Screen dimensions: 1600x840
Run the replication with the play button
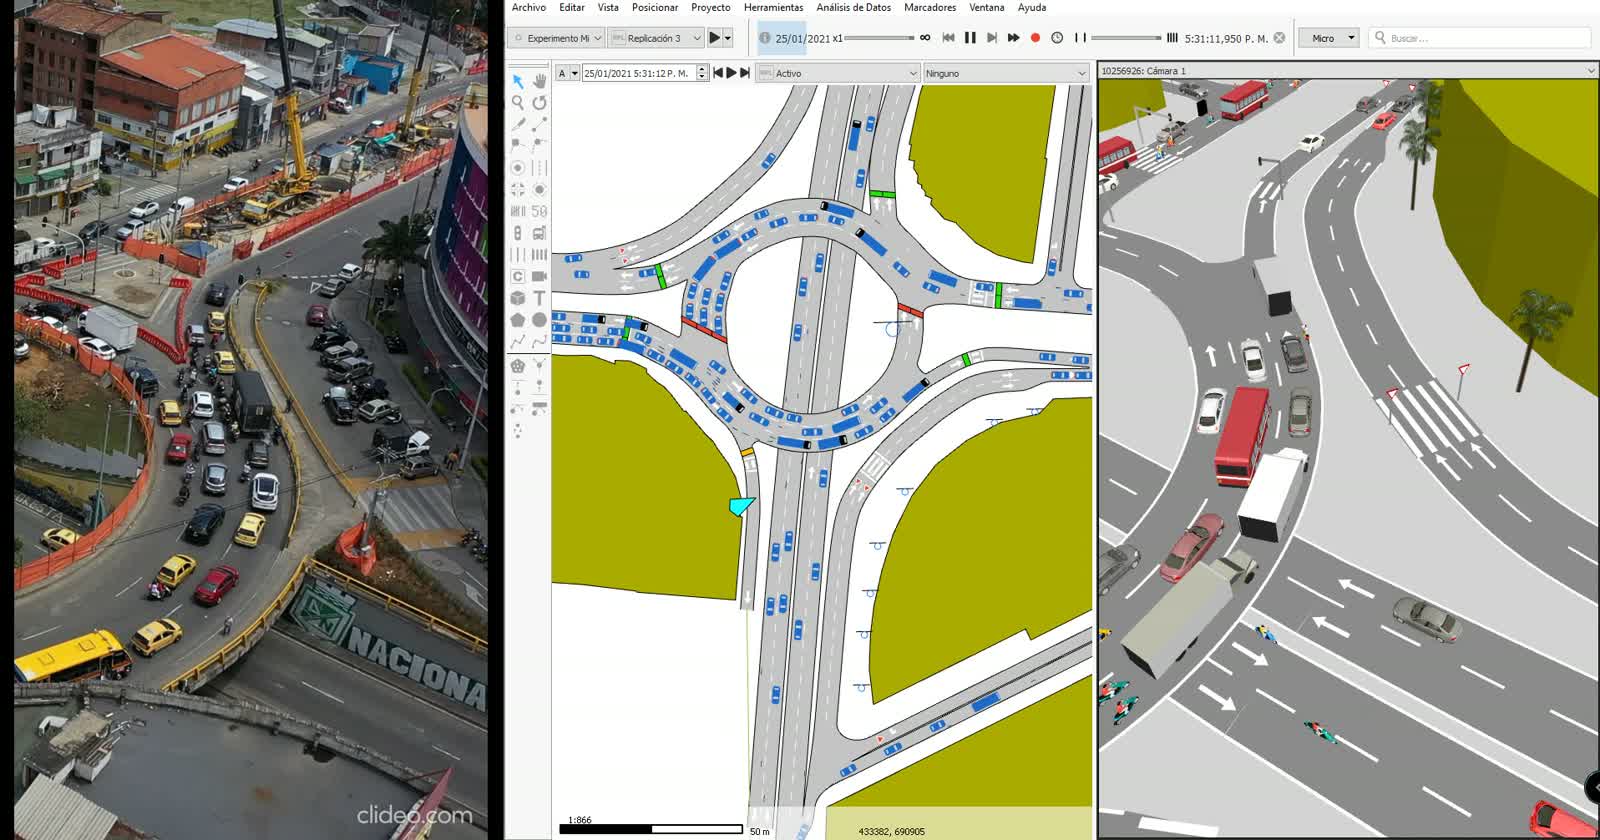tap(714, 38)
